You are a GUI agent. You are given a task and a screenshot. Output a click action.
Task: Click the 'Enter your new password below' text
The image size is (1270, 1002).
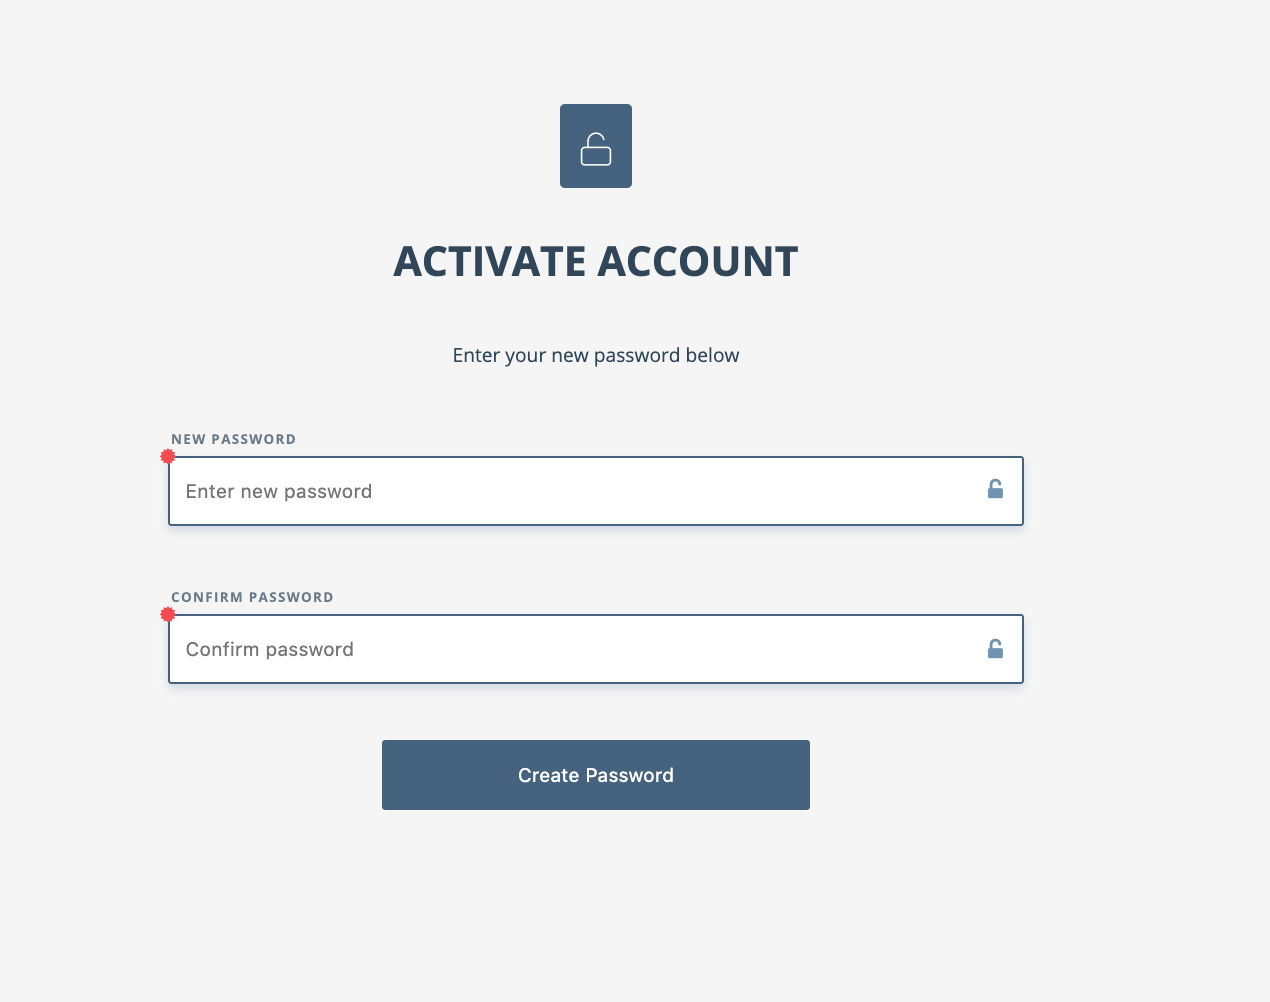coord(595,355)
